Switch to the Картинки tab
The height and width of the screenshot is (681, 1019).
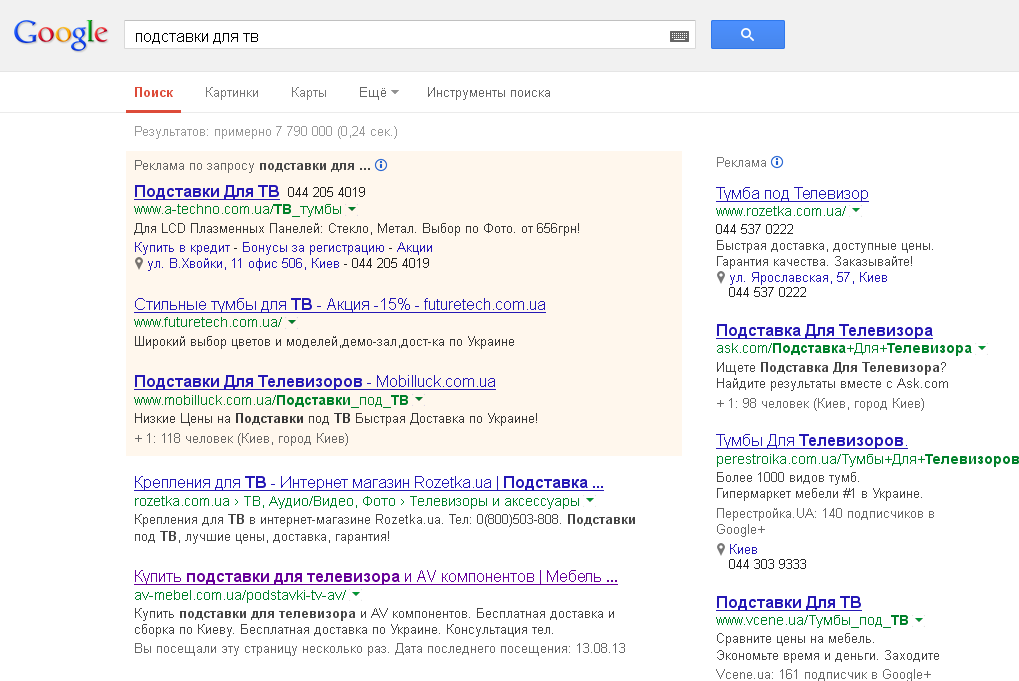pyautogui.click(x=231, y=93)
